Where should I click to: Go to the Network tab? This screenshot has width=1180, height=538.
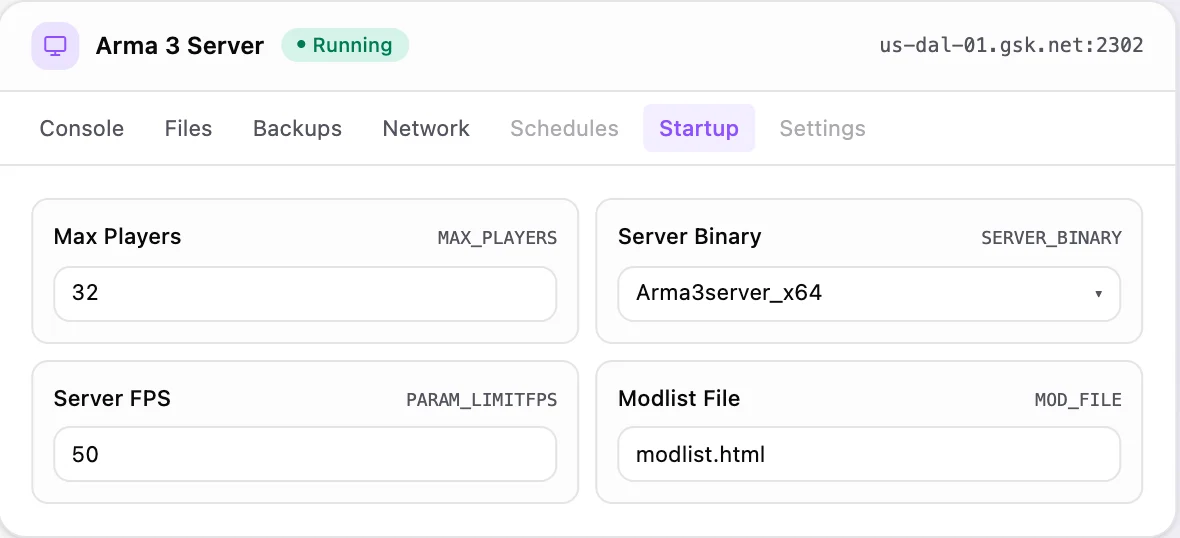426,129
